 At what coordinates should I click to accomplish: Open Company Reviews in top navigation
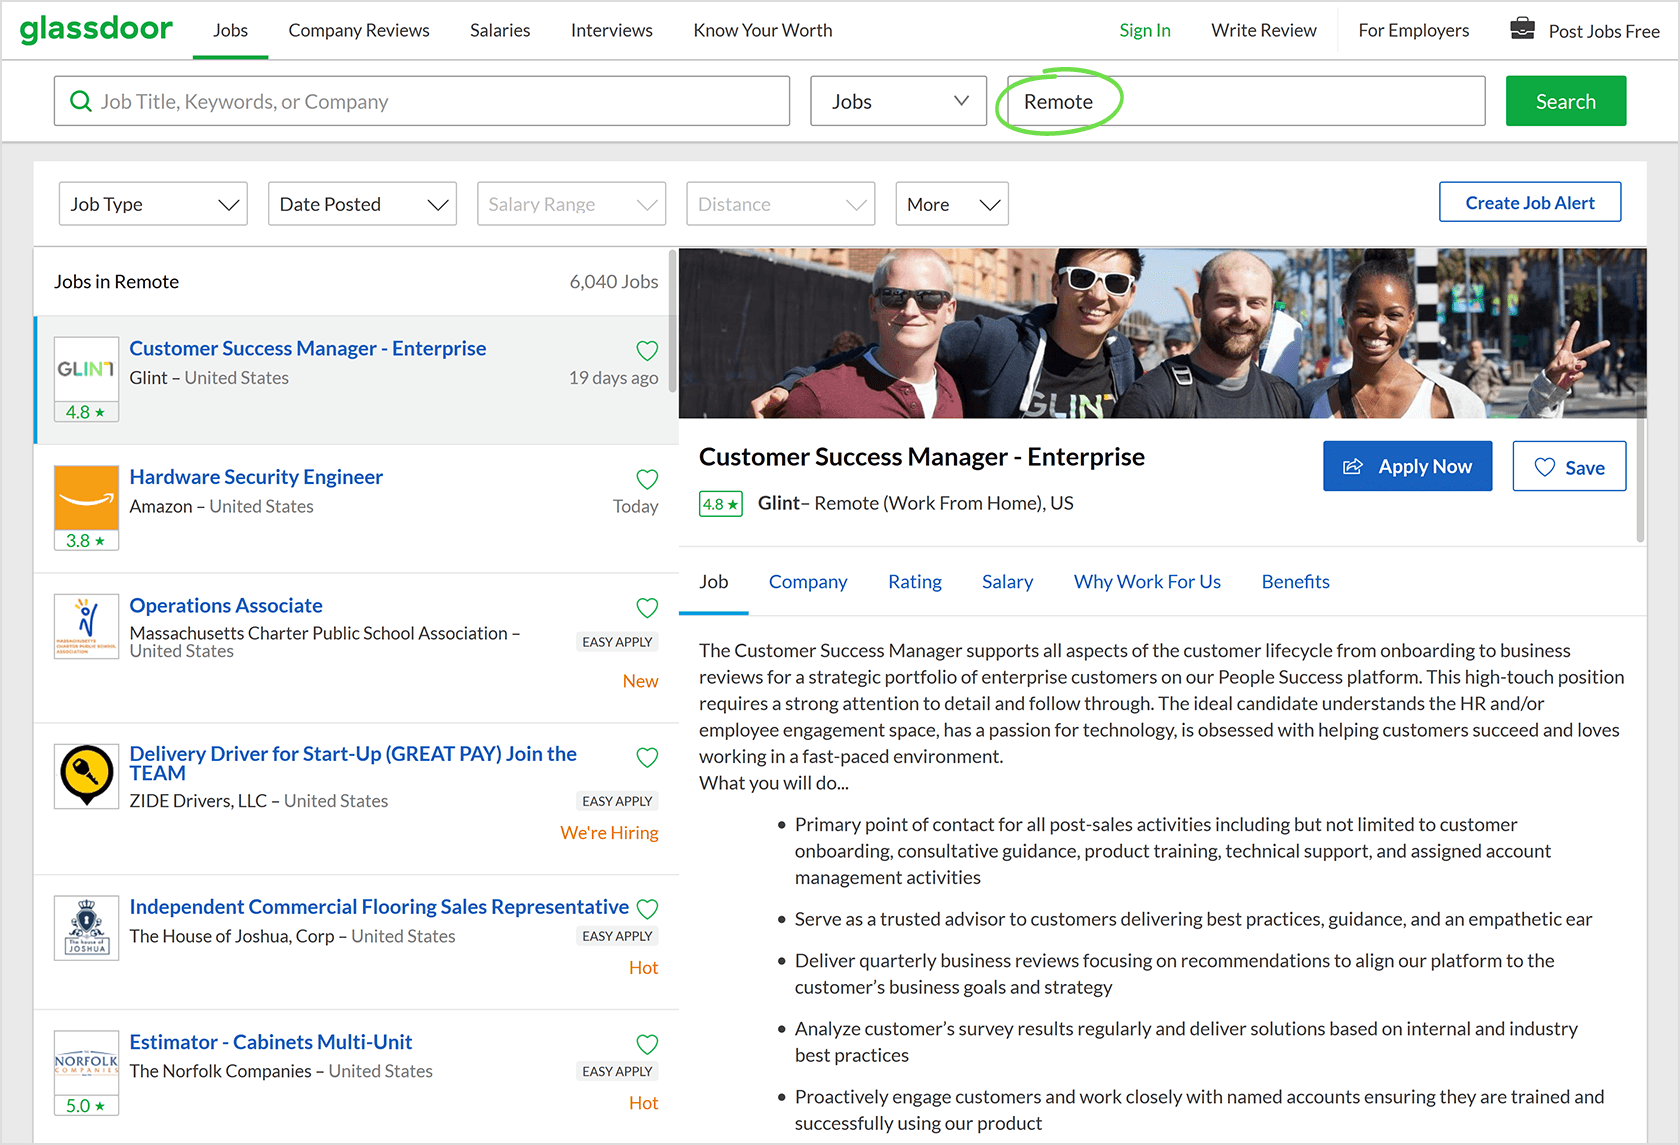359,30
